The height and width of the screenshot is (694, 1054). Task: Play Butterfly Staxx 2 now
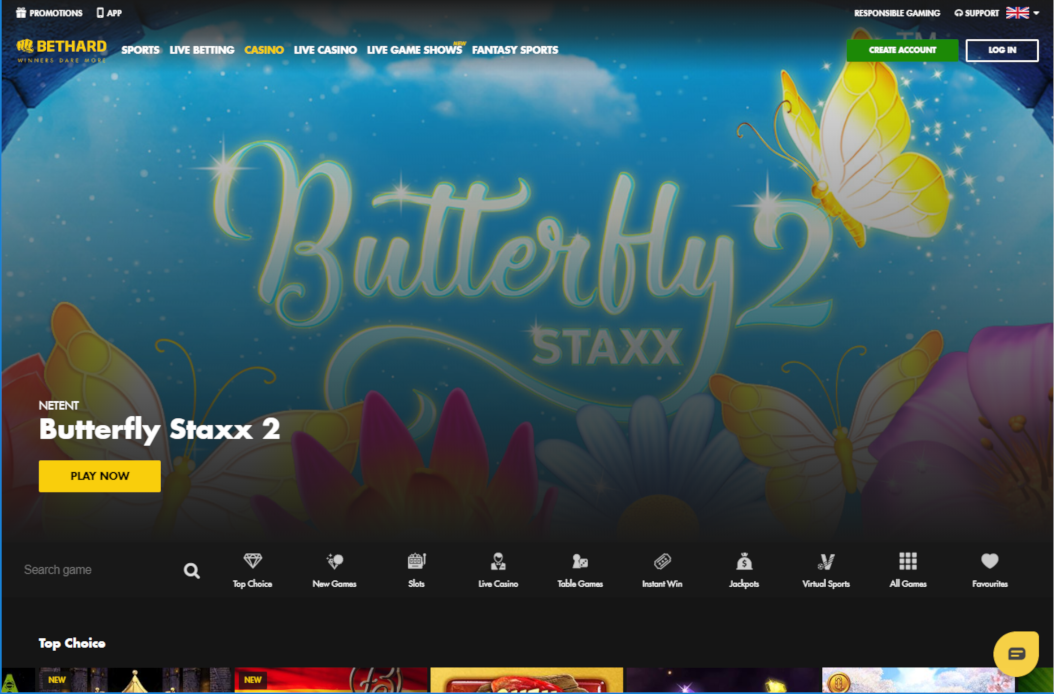[x=99, y=476]
